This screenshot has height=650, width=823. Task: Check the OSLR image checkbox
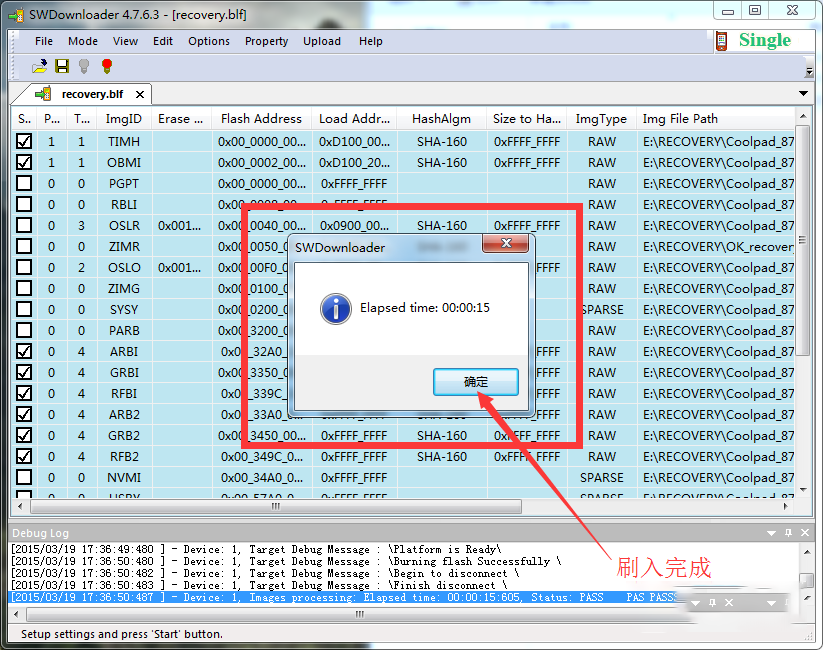point(24,225)
